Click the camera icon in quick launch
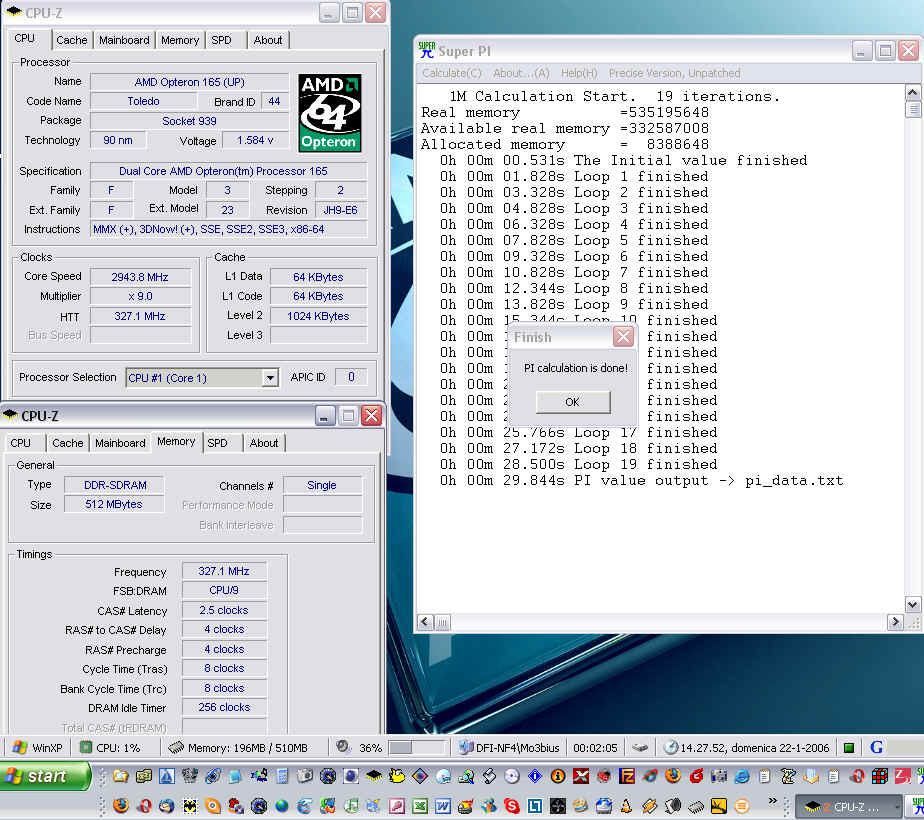The height and width of the screenshot is (820, 924). (x=305, y=776)
